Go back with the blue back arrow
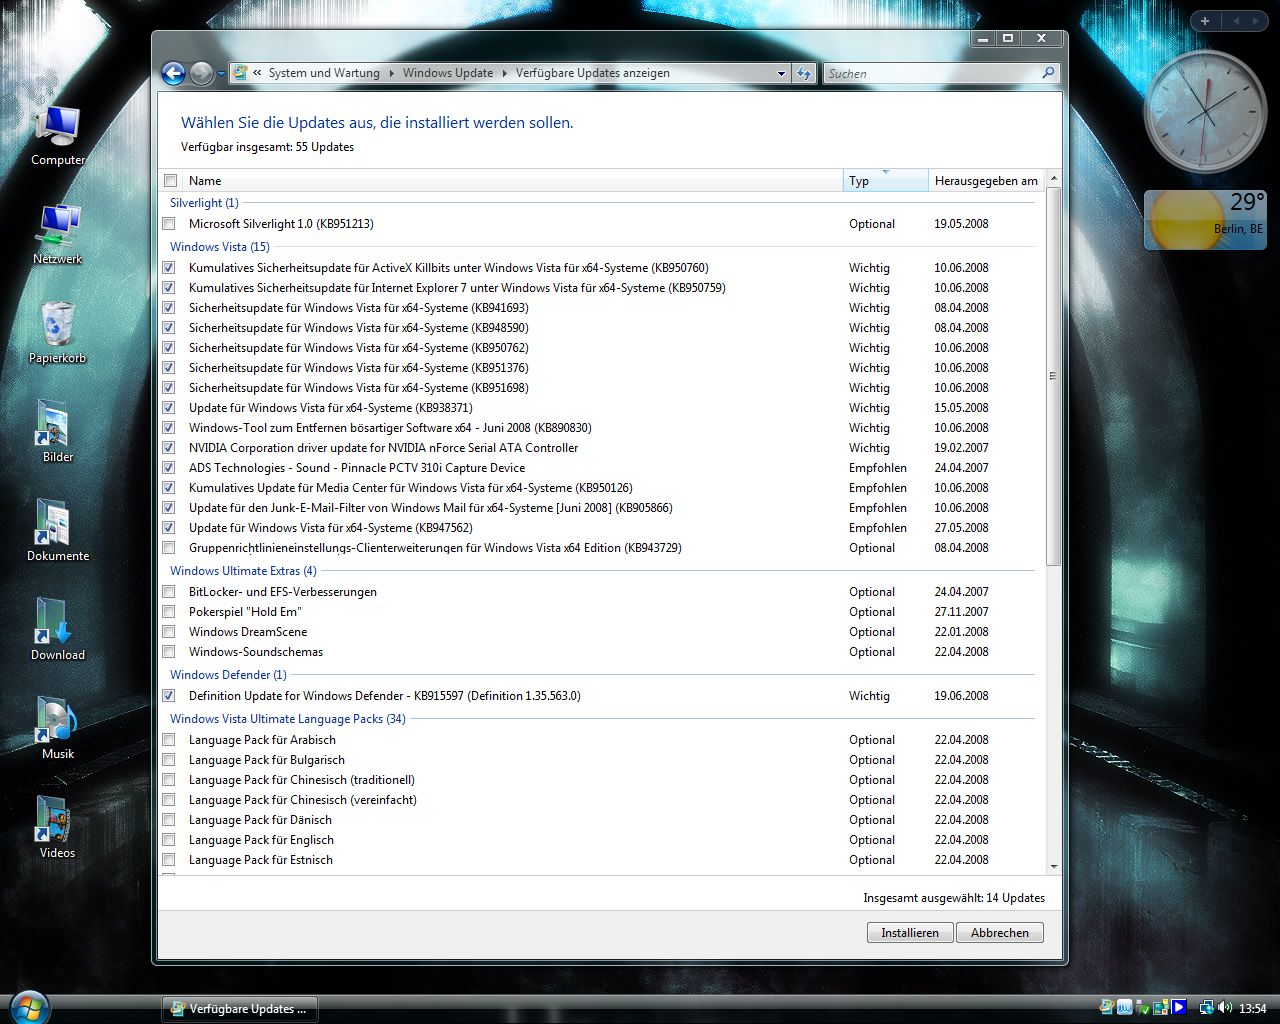This screenshot has width=1280, height=1024. coord(173,73)
